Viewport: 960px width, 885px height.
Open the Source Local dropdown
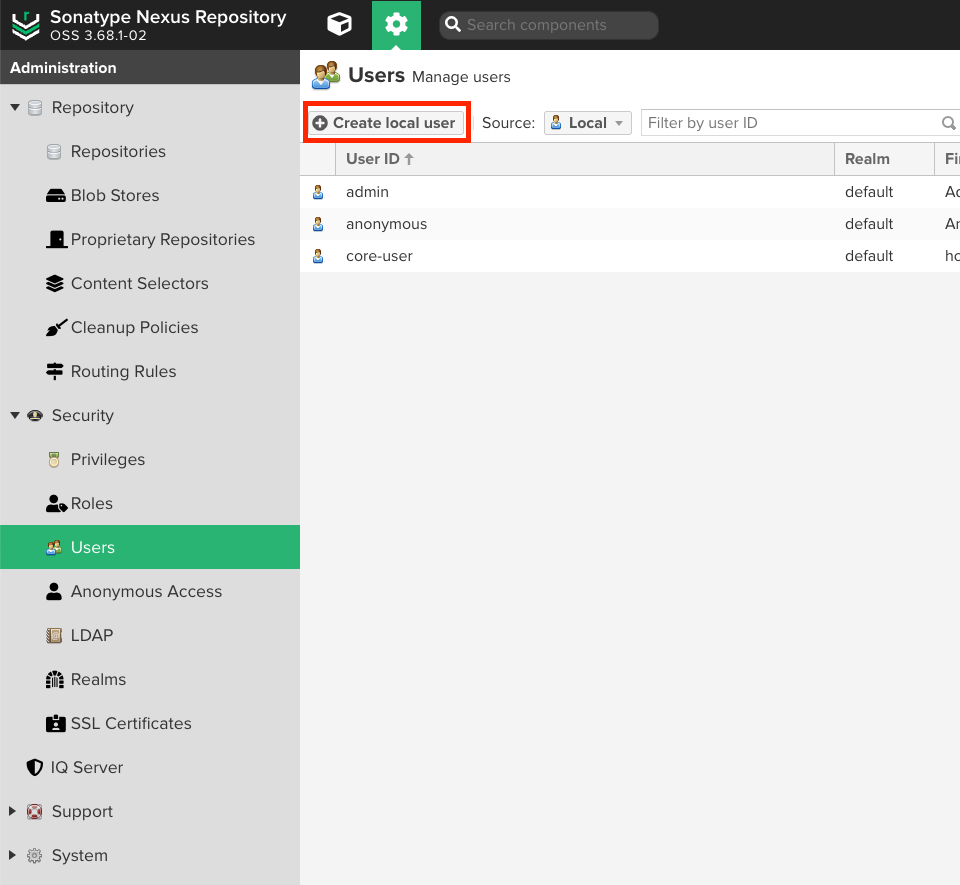(x=588, y=123)
